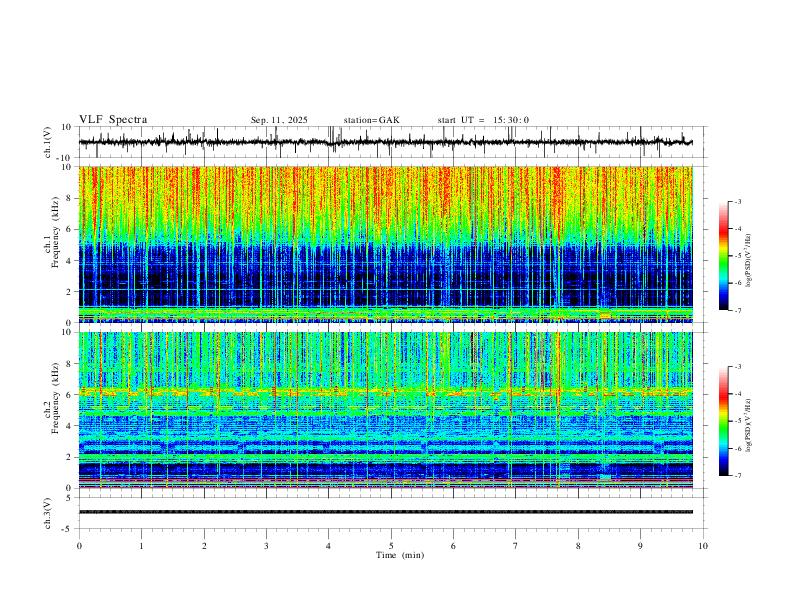The height and width of the screenshot is (612, 792).
Task: Click the ch.1 spectrogram panel
Action: (386, 244)
